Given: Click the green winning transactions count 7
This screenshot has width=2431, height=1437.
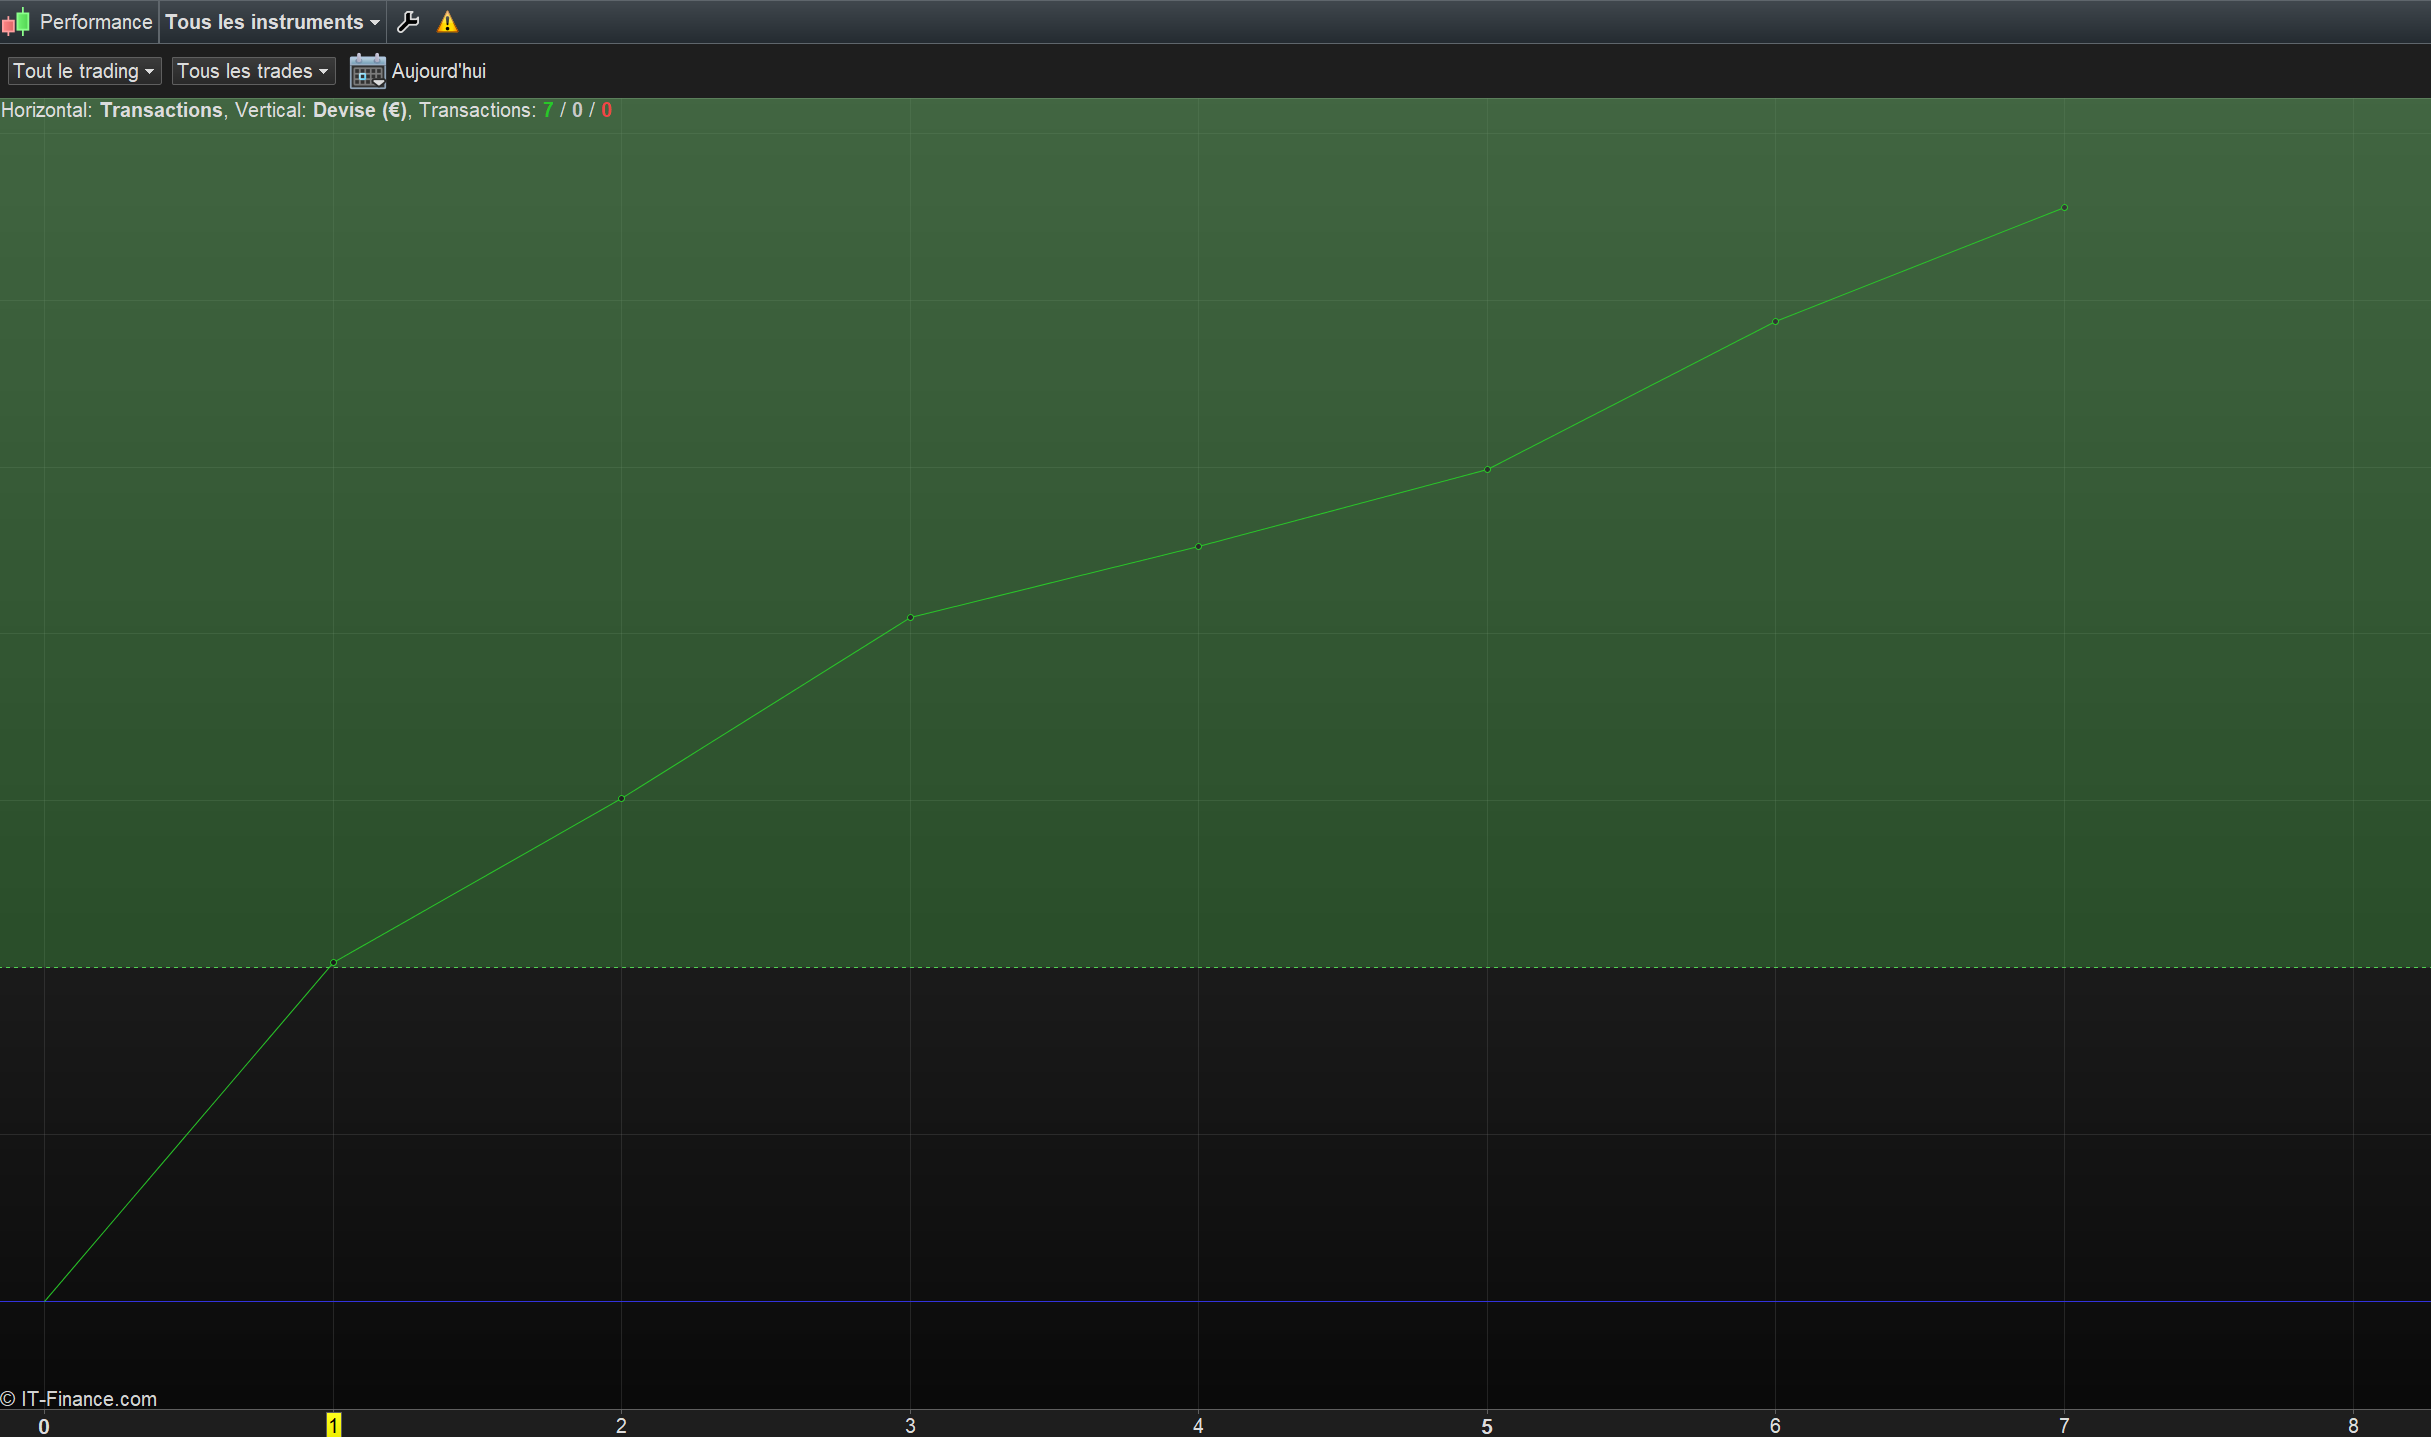Looking at the screenshot, I should (548, 110).
